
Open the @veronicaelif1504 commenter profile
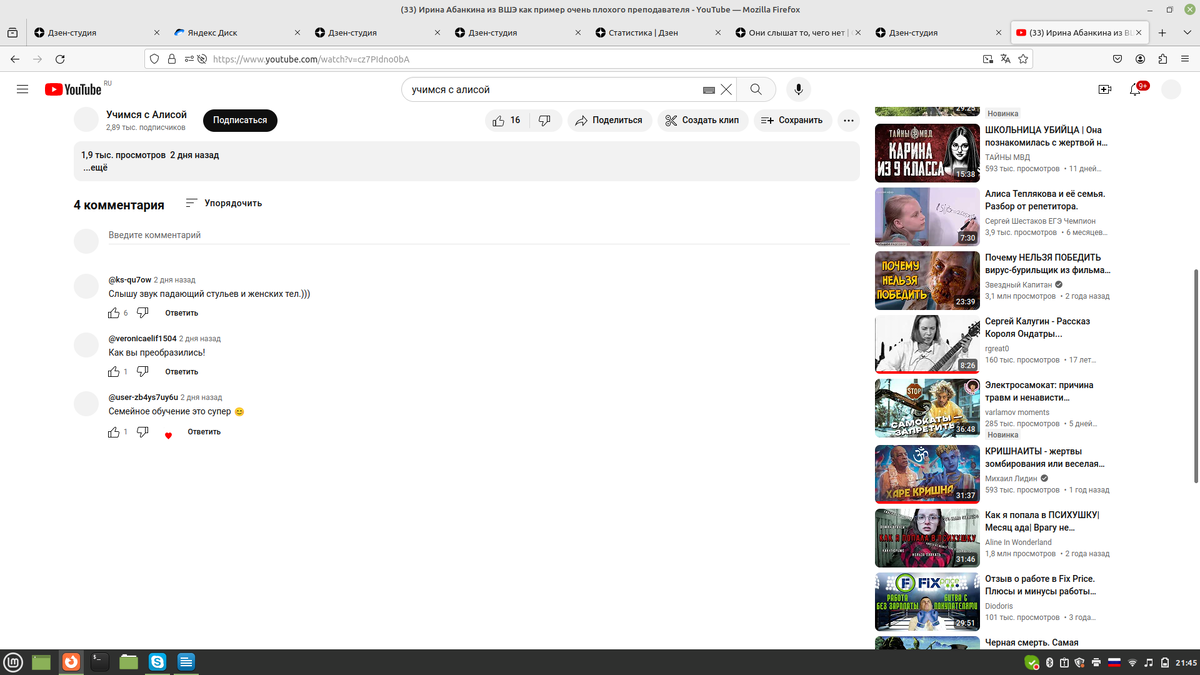[x=142, y=338]
